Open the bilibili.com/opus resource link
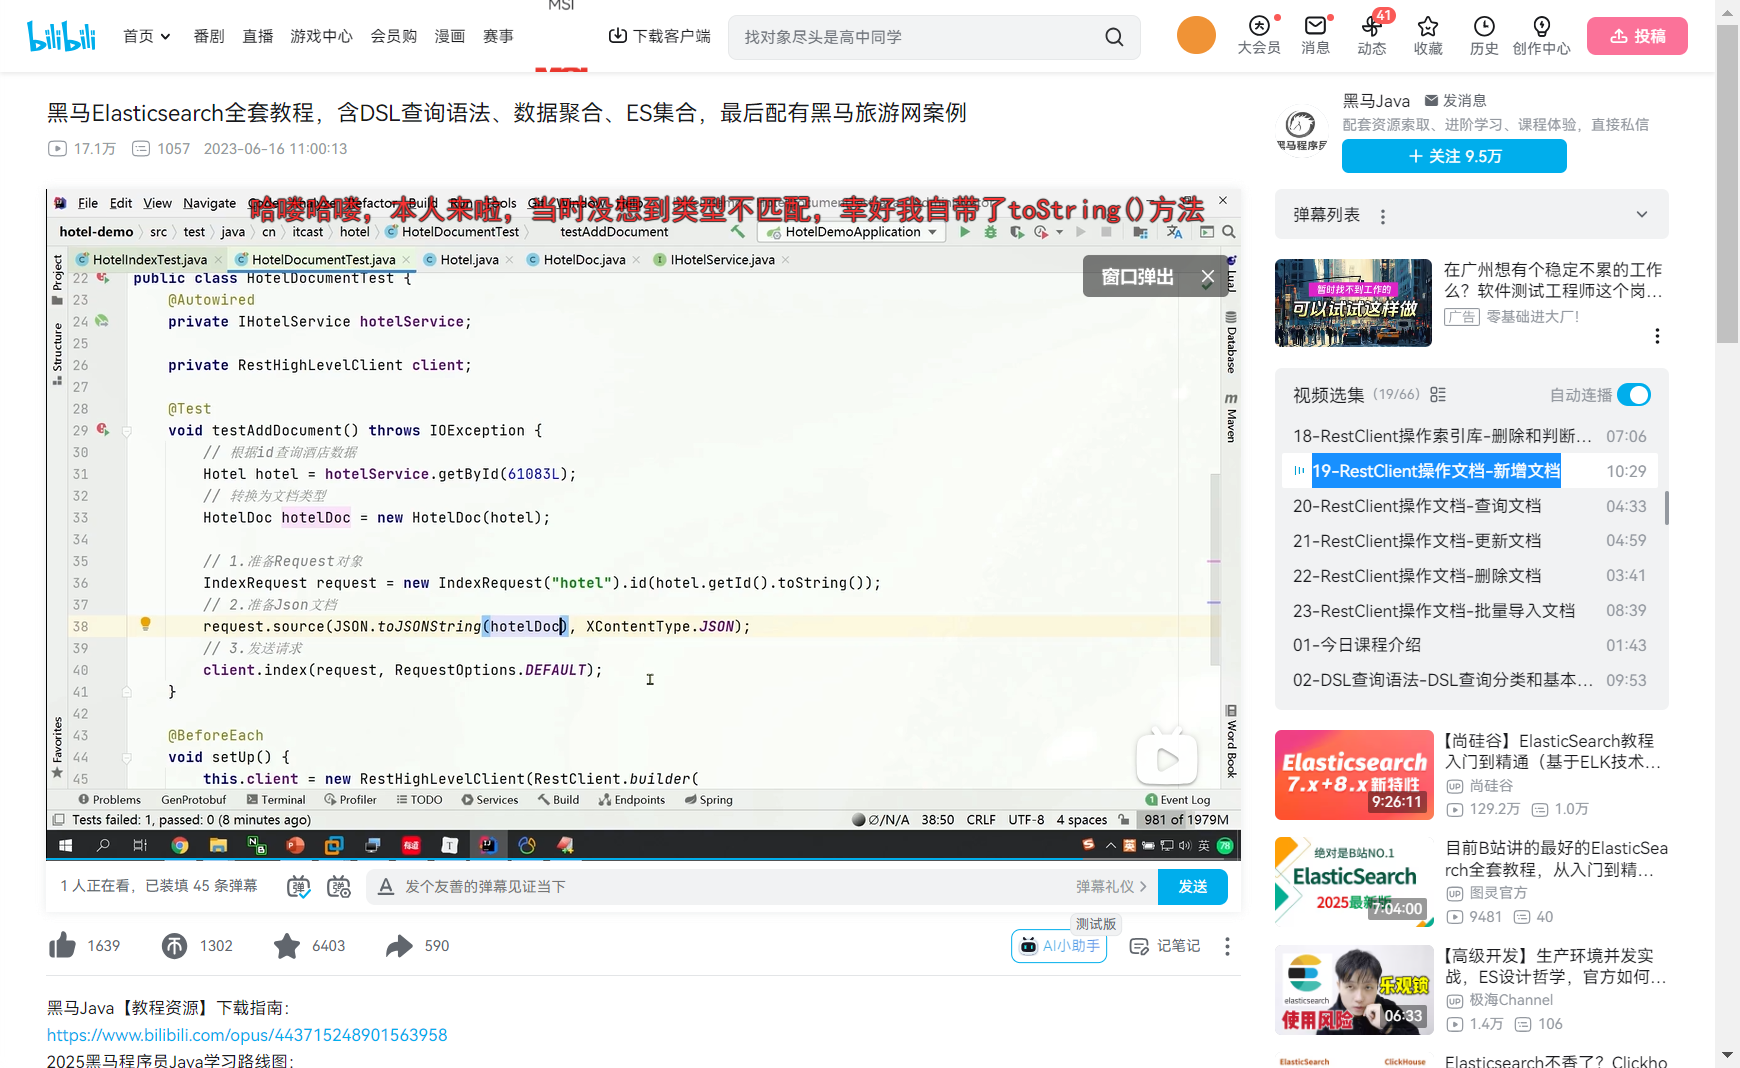1740x1068 pixels. click(x=246, y=1034)
